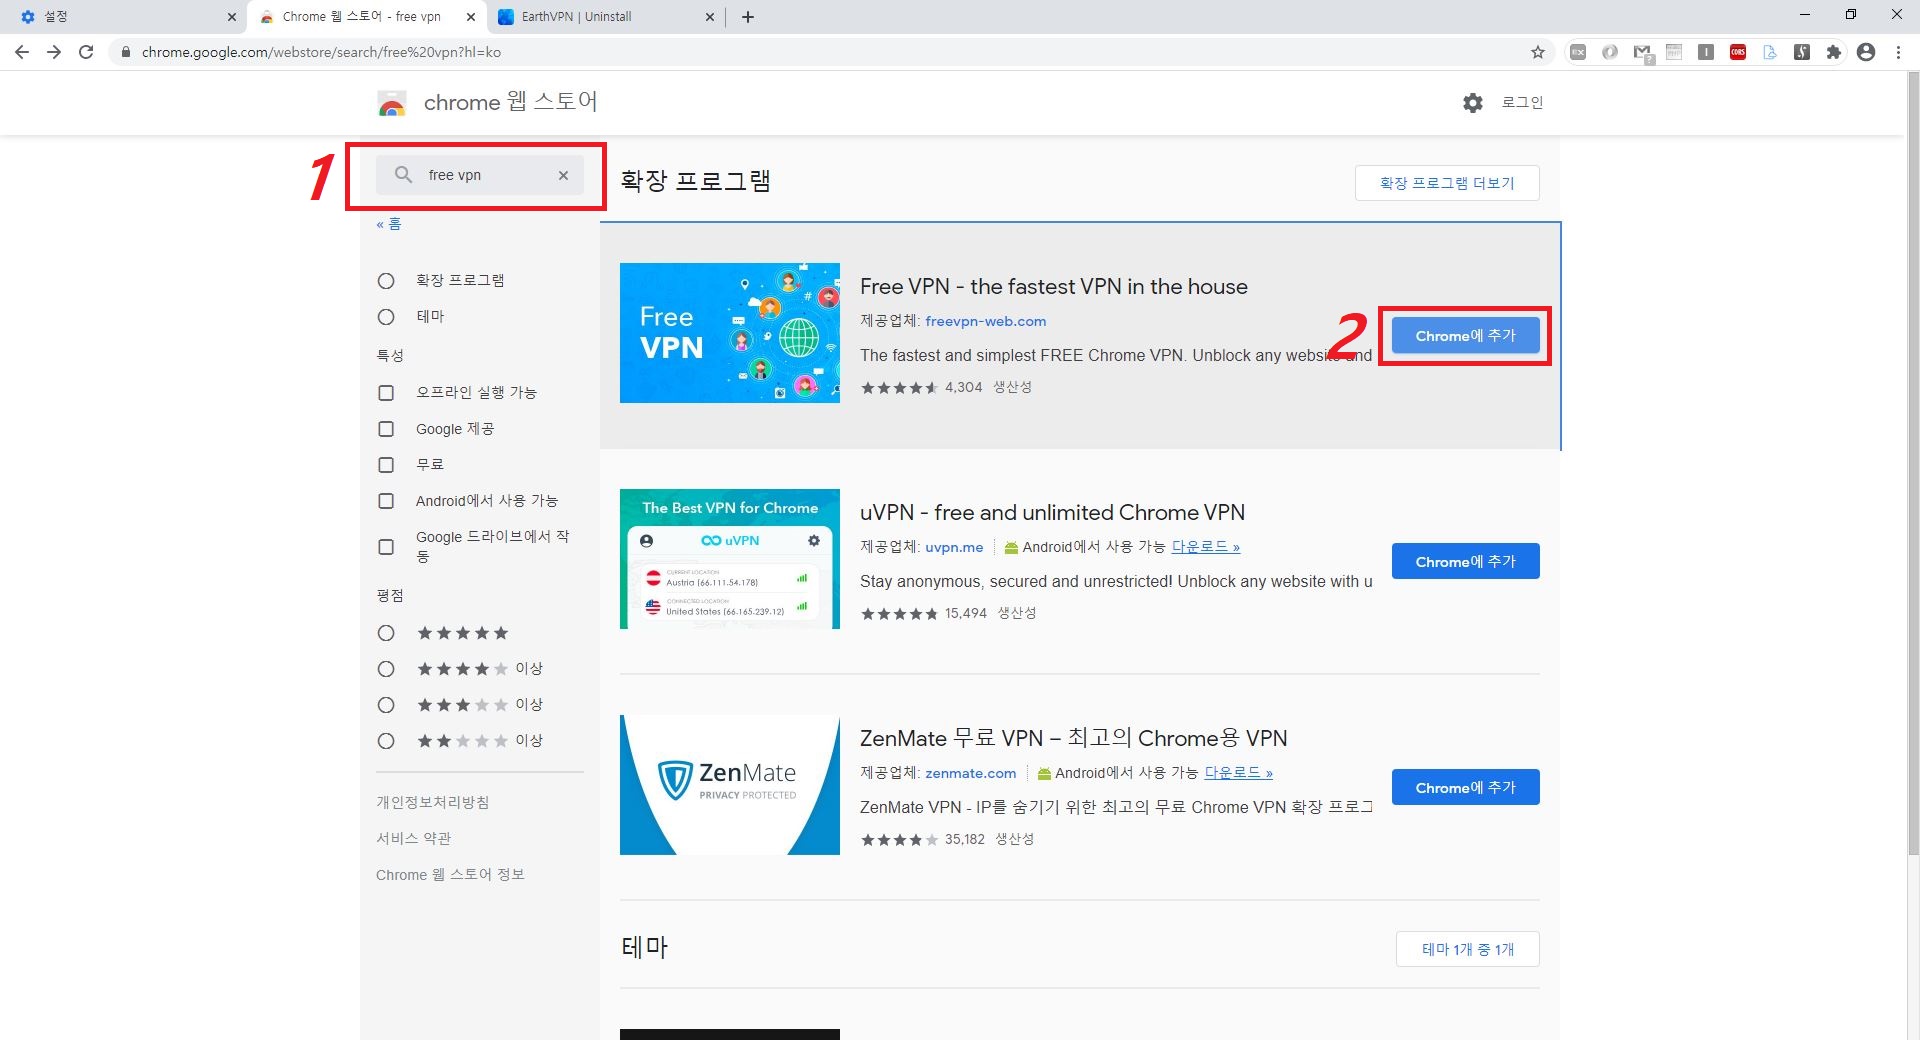
Task: Open 'Free VPN - the fastest VPN' title
Action: (1054, 287)
